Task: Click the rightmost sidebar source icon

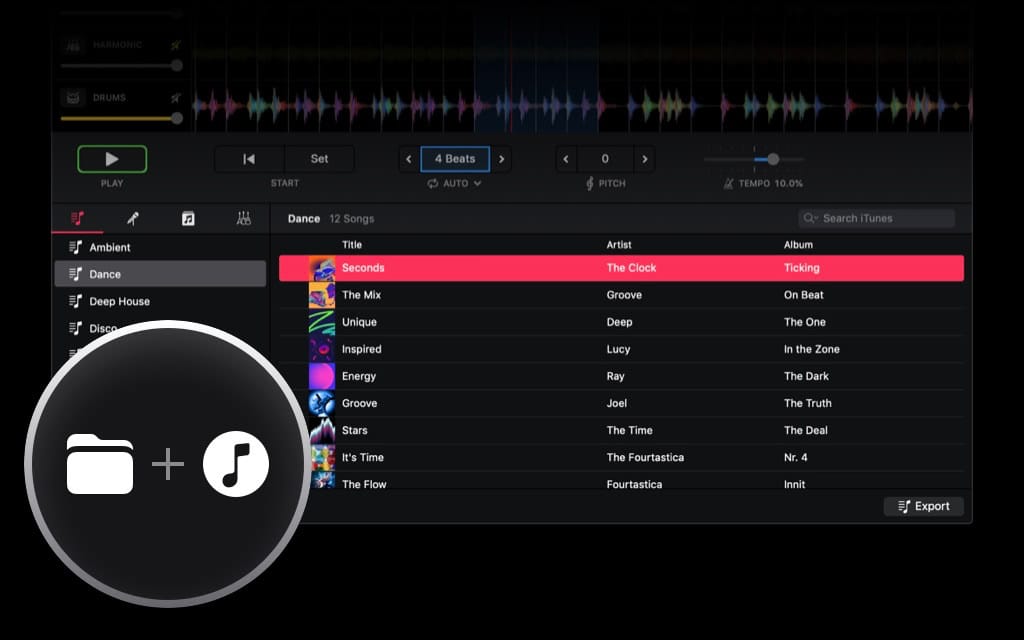Action: [243, 218]
